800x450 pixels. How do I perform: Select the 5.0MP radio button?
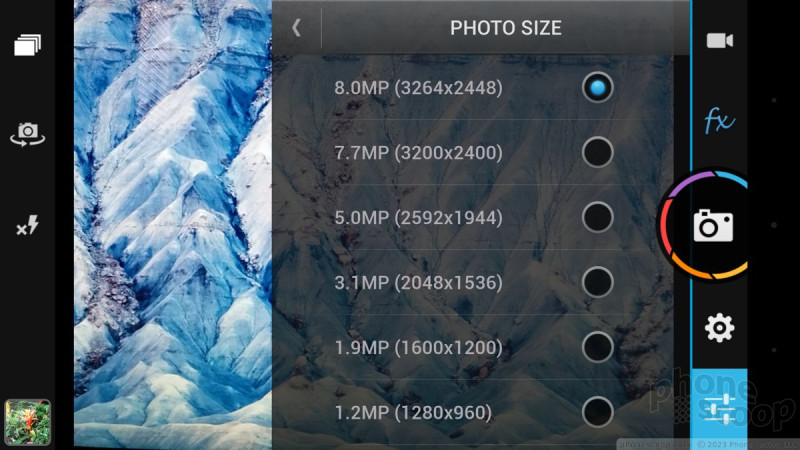[597, 217]
